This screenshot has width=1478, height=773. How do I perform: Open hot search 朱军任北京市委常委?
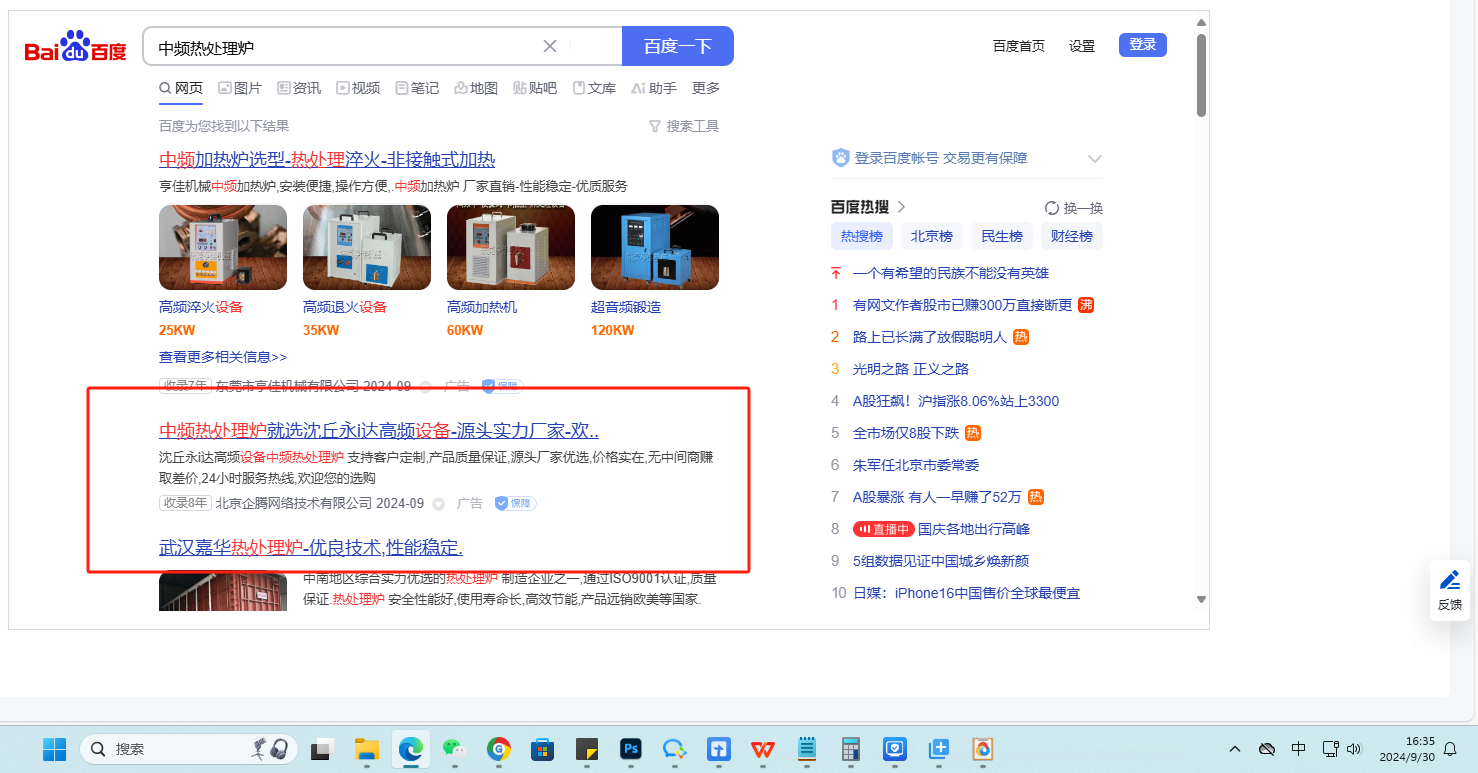pyautogui.click(x=916, y=465)
